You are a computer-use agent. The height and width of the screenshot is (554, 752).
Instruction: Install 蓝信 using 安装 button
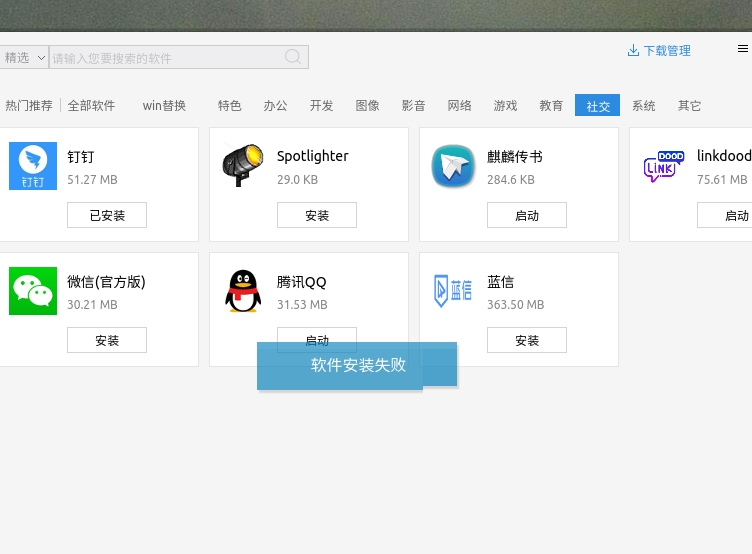point(527,340)
